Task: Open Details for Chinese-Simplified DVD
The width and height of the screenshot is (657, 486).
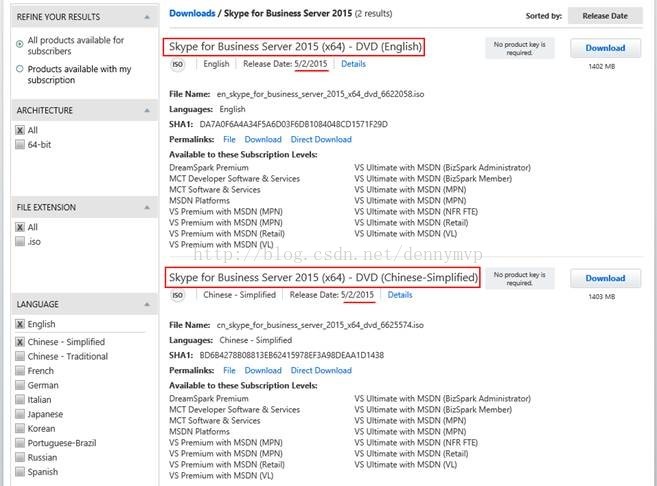Action: click(x=400, y=295)
